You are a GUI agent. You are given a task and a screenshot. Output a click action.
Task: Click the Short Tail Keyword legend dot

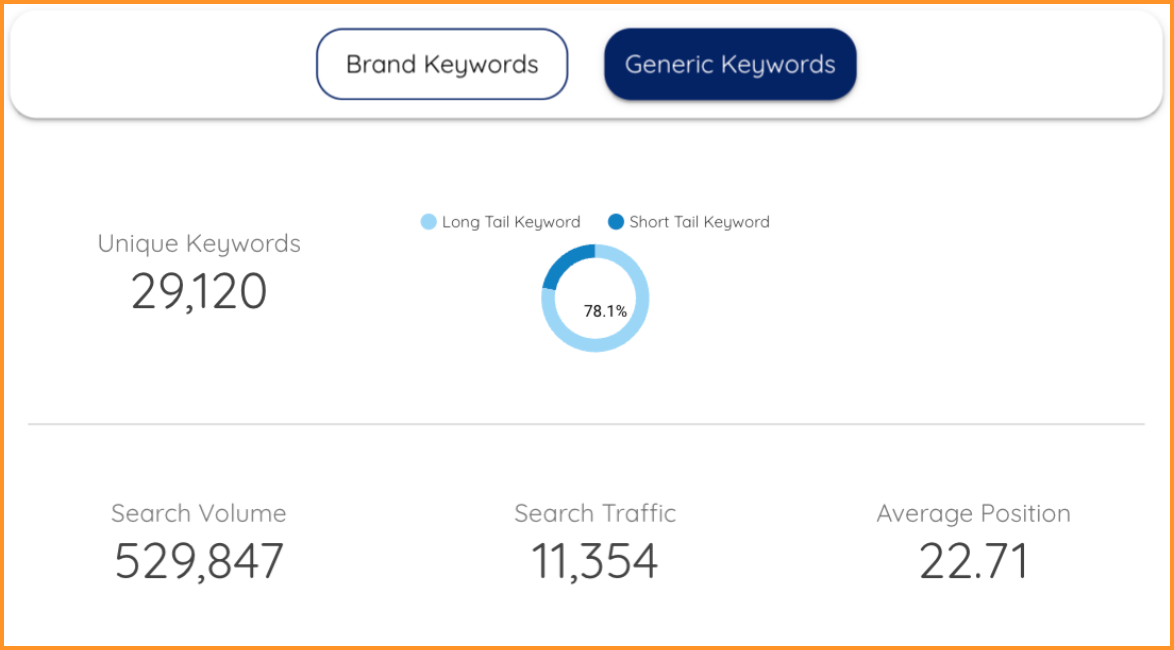coord(616,222)
